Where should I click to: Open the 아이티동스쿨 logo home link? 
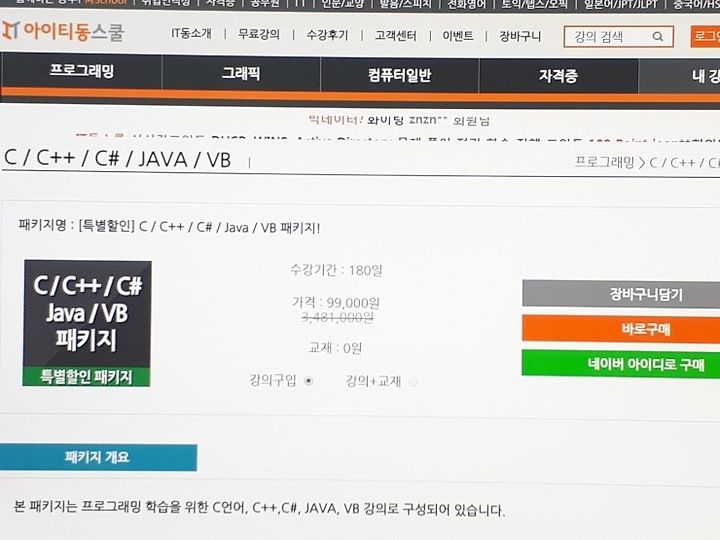click(63, 31)
